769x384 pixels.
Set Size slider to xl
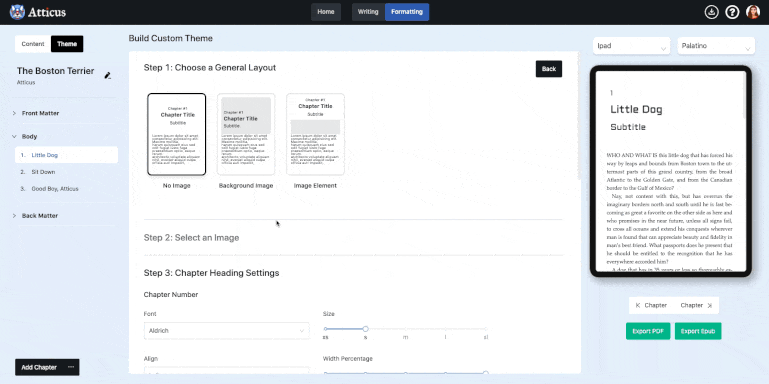(x=486, y=329)
